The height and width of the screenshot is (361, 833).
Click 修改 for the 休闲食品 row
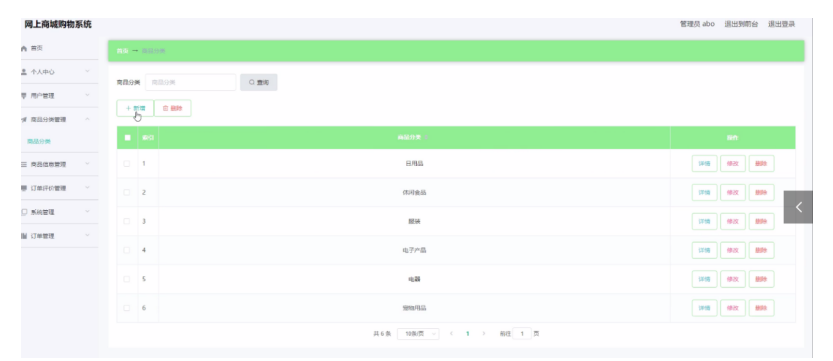733,192
